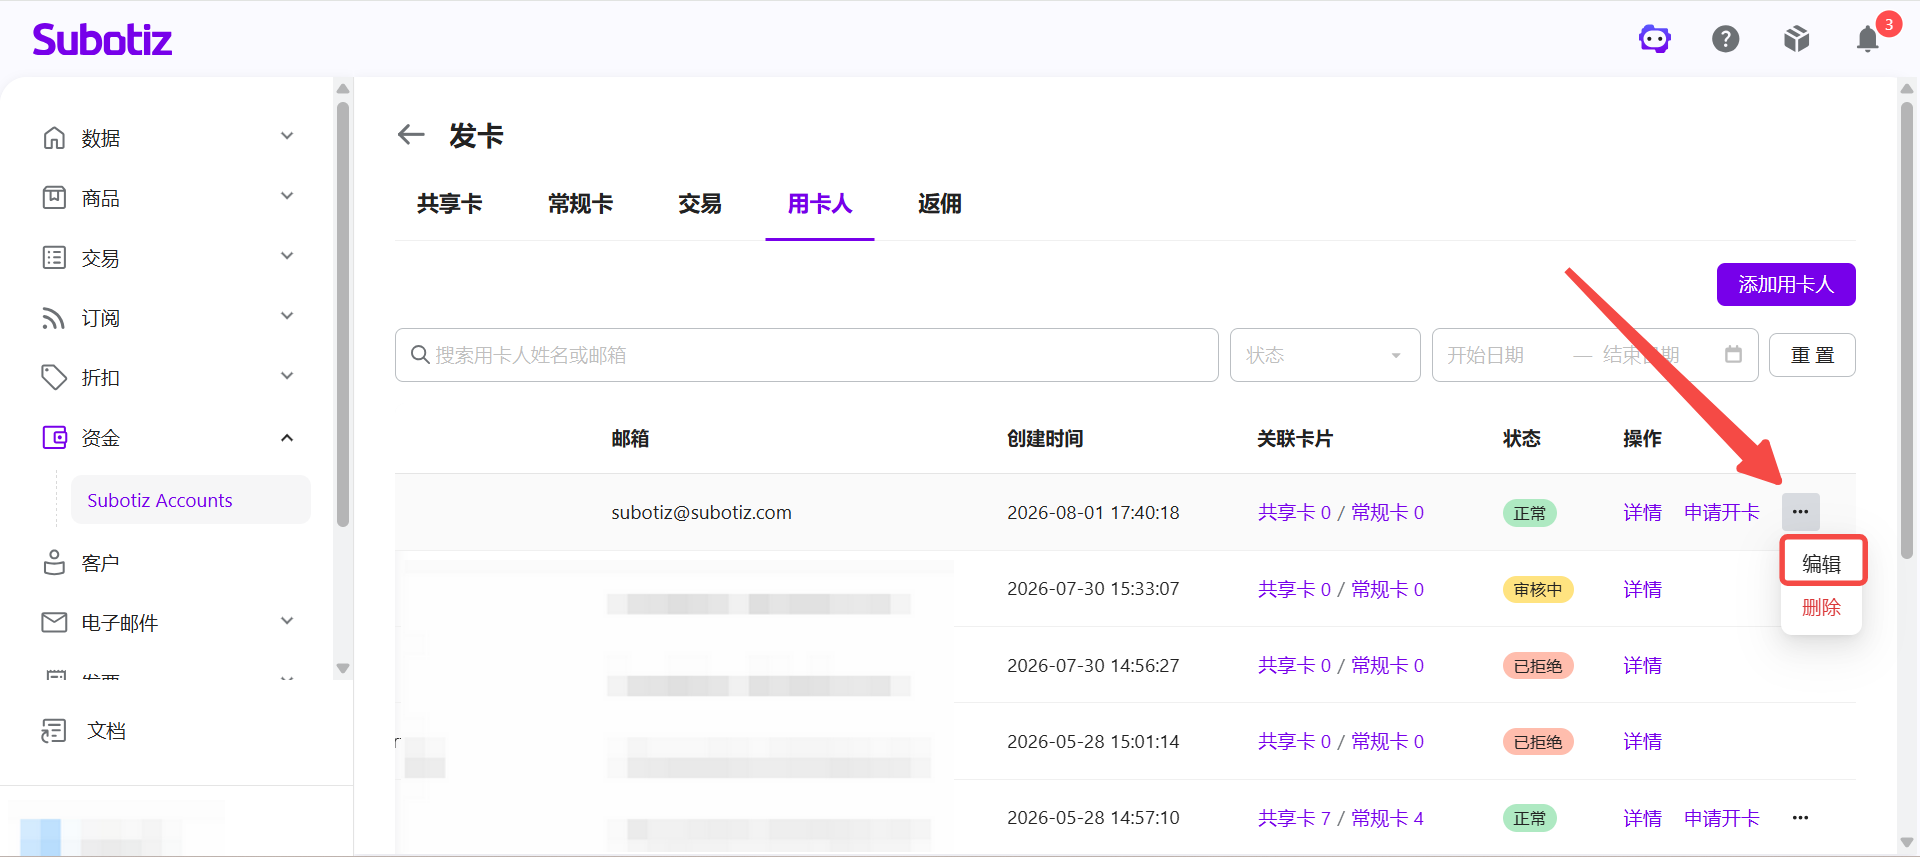This screenshot has height=857, width=1920.
Task: Switch to the 常规卡 tab
Action: [580, 204]
